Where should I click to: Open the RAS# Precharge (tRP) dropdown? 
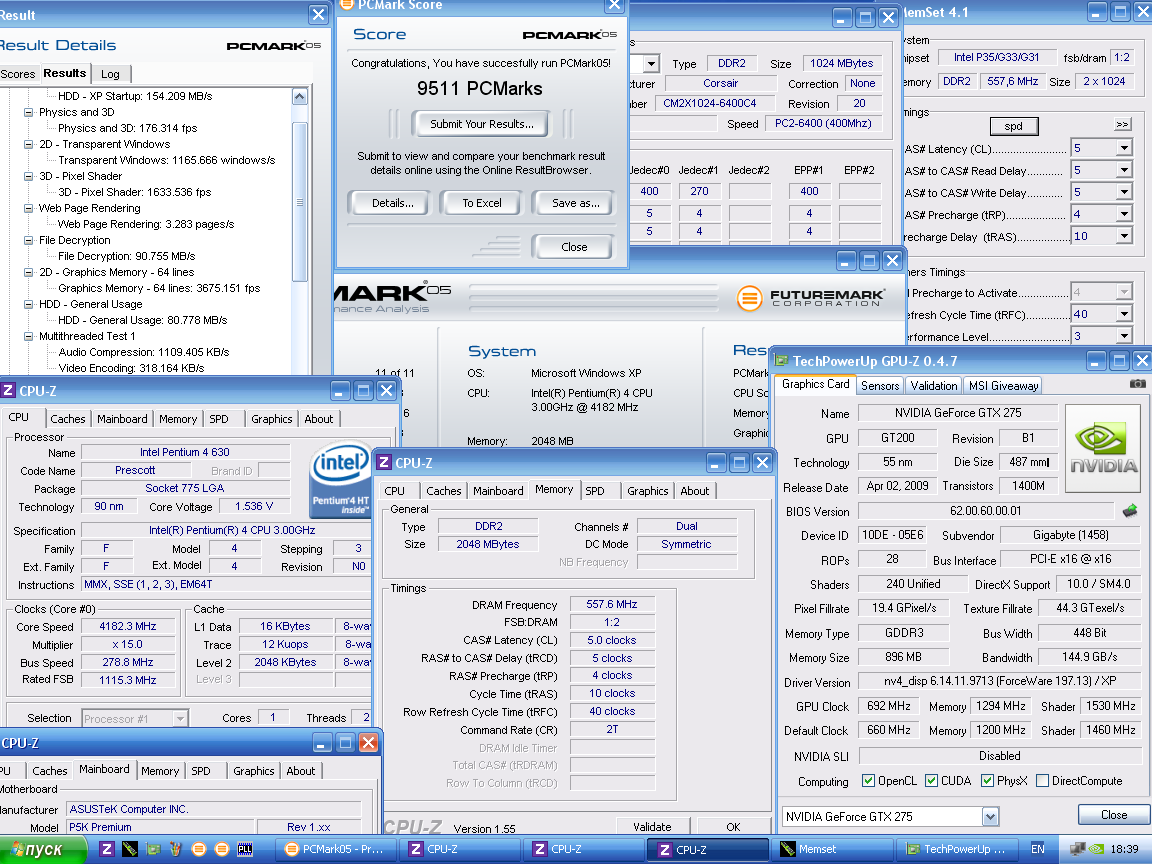pyautogui.click(x=1124, y=215)
